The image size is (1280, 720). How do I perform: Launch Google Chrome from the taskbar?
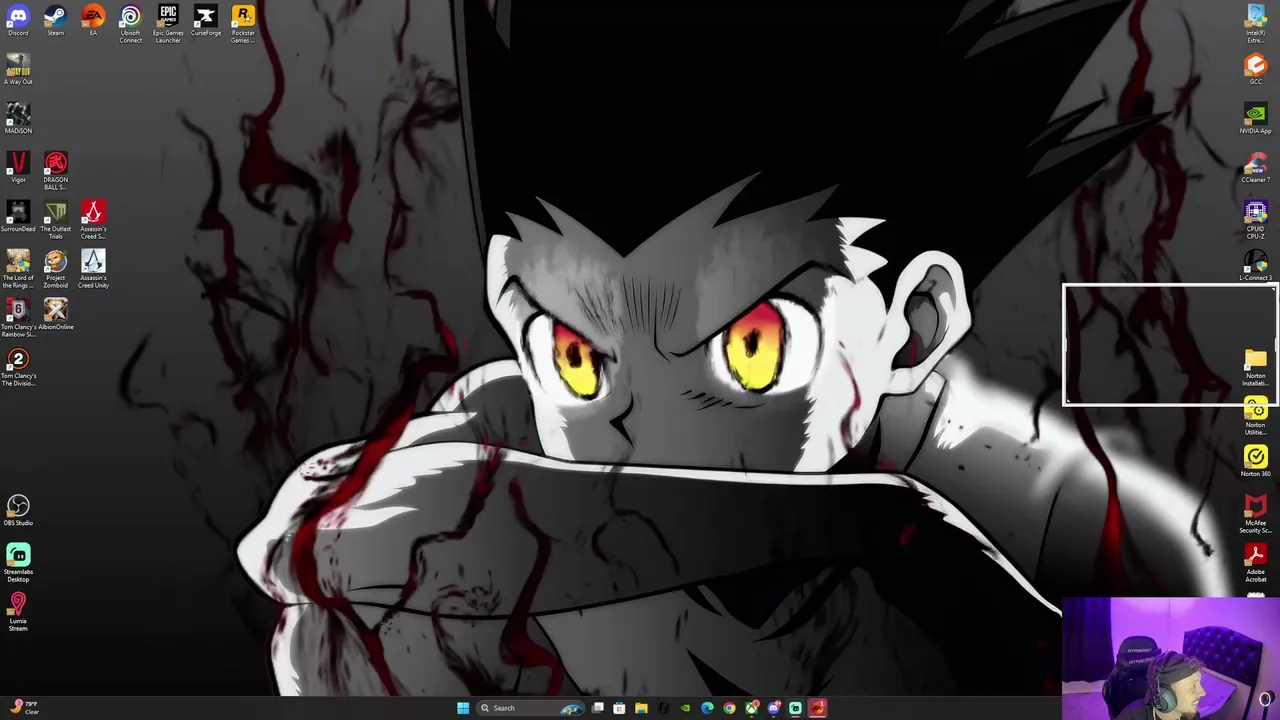(x=729, y=708)
